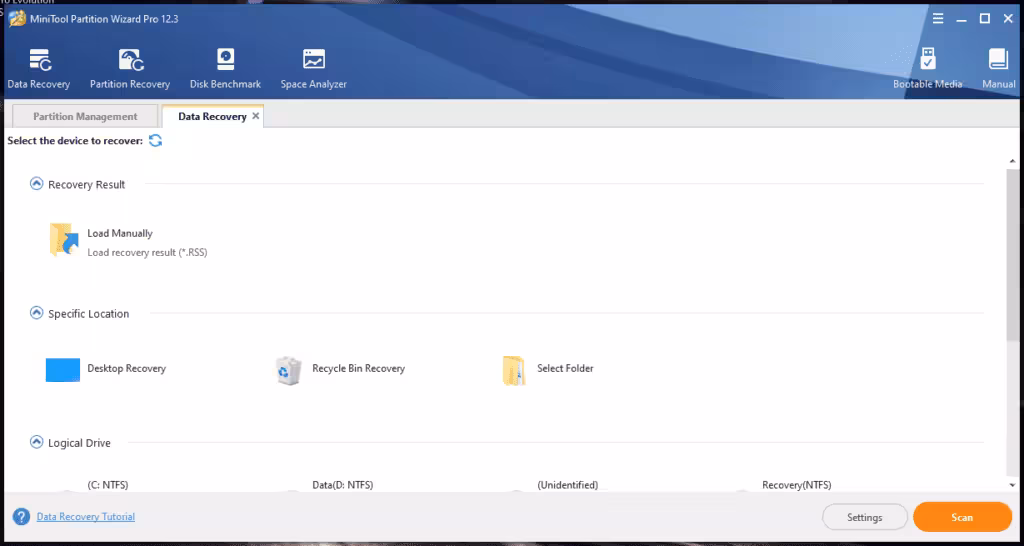Minimize the Partition Wizard window
Viewport: 1024px width, 546px height.
[961, 19]
